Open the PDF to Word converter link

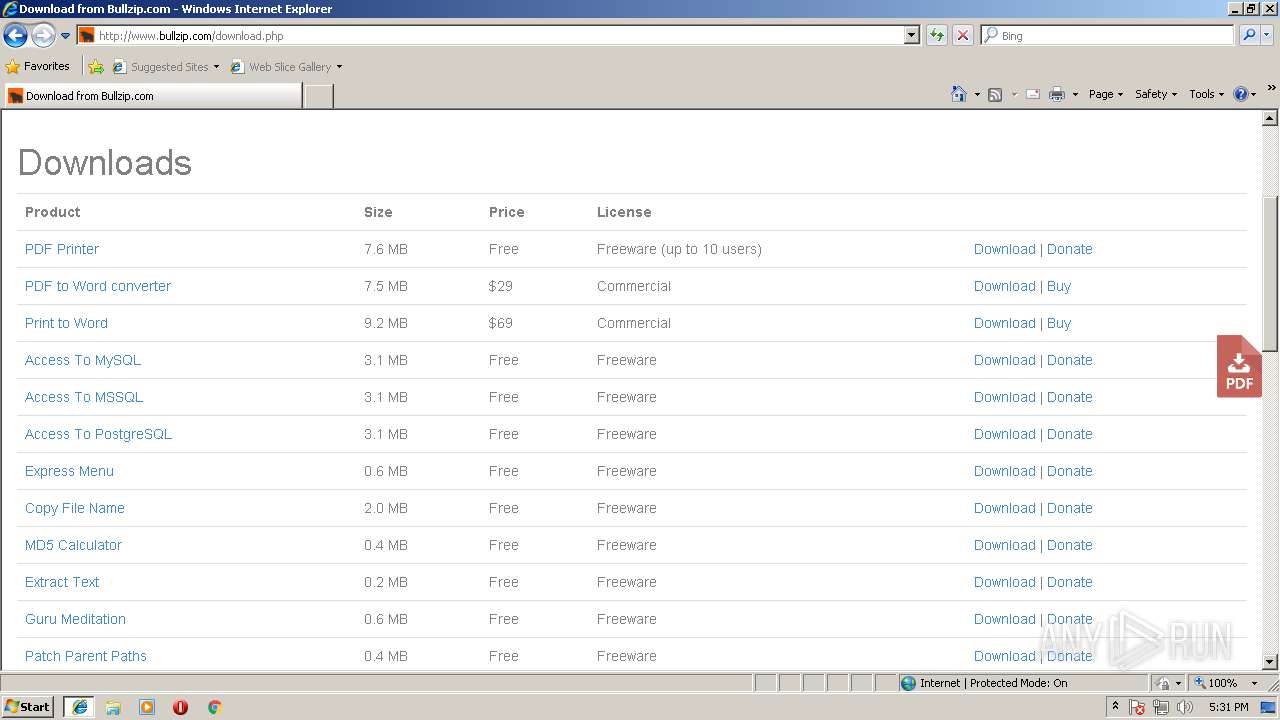click(x=98, y=286)
